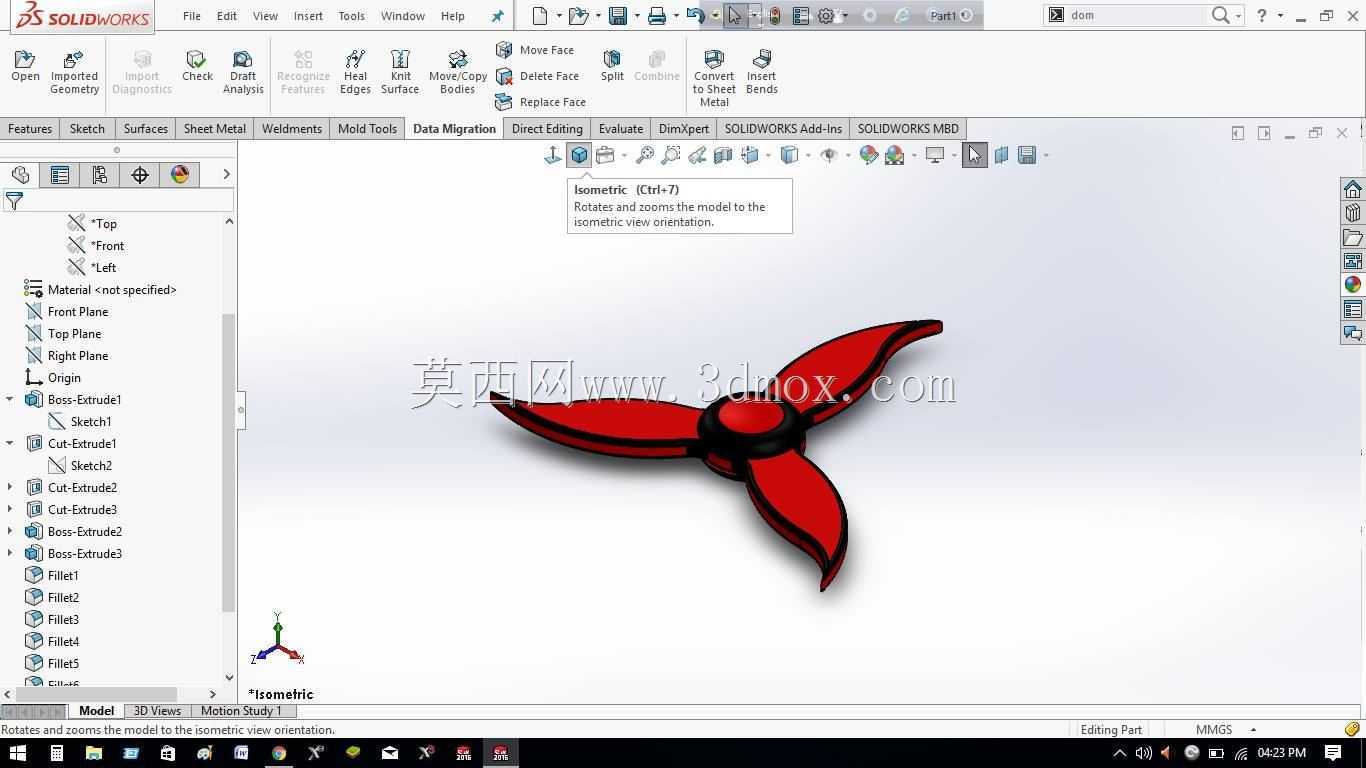Open the ConfigurationManager panel tab
This screenshot has height=768, width=1366.
coord(100,175)
